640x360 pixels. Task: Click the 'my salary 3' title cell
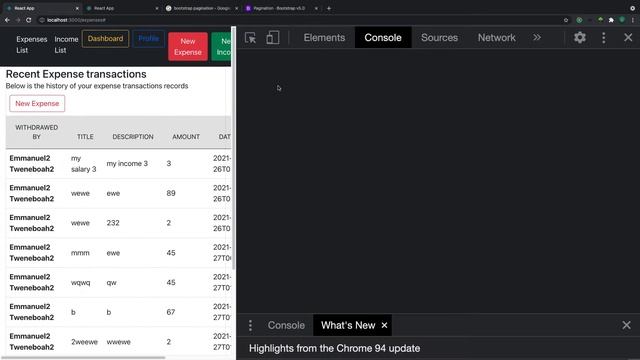coord(84,164)
